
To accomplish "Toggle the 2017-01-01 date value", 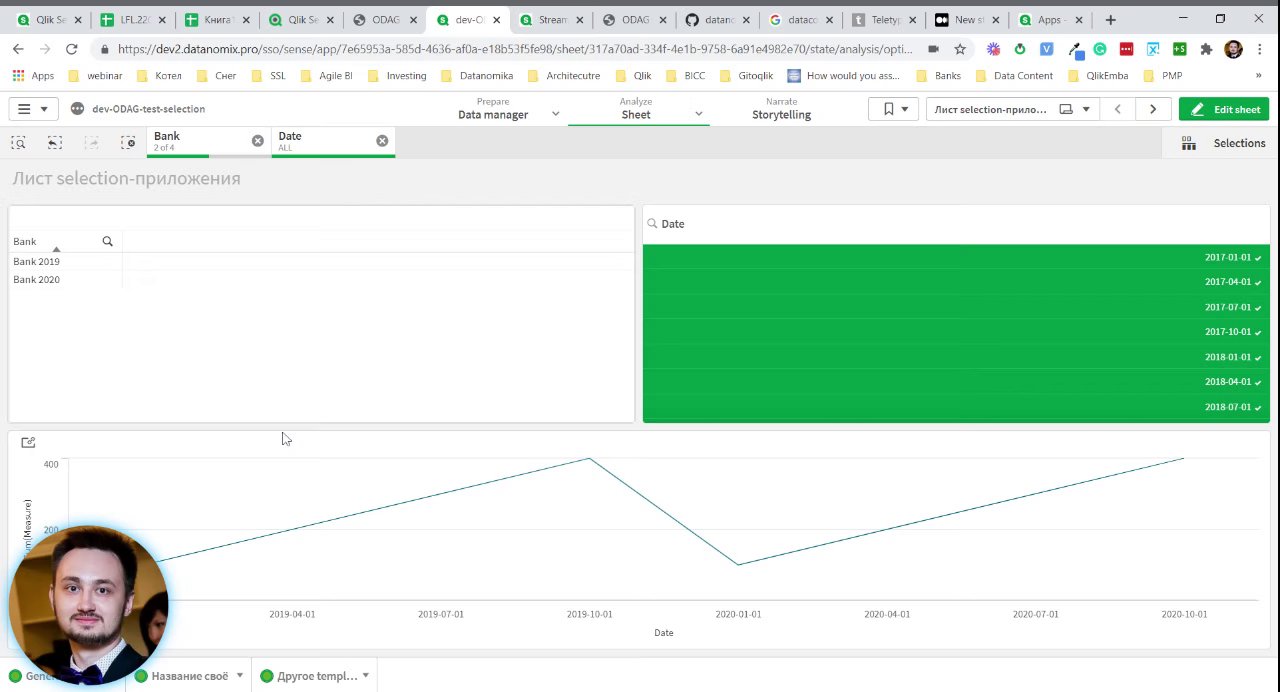I will click(956, 257).
